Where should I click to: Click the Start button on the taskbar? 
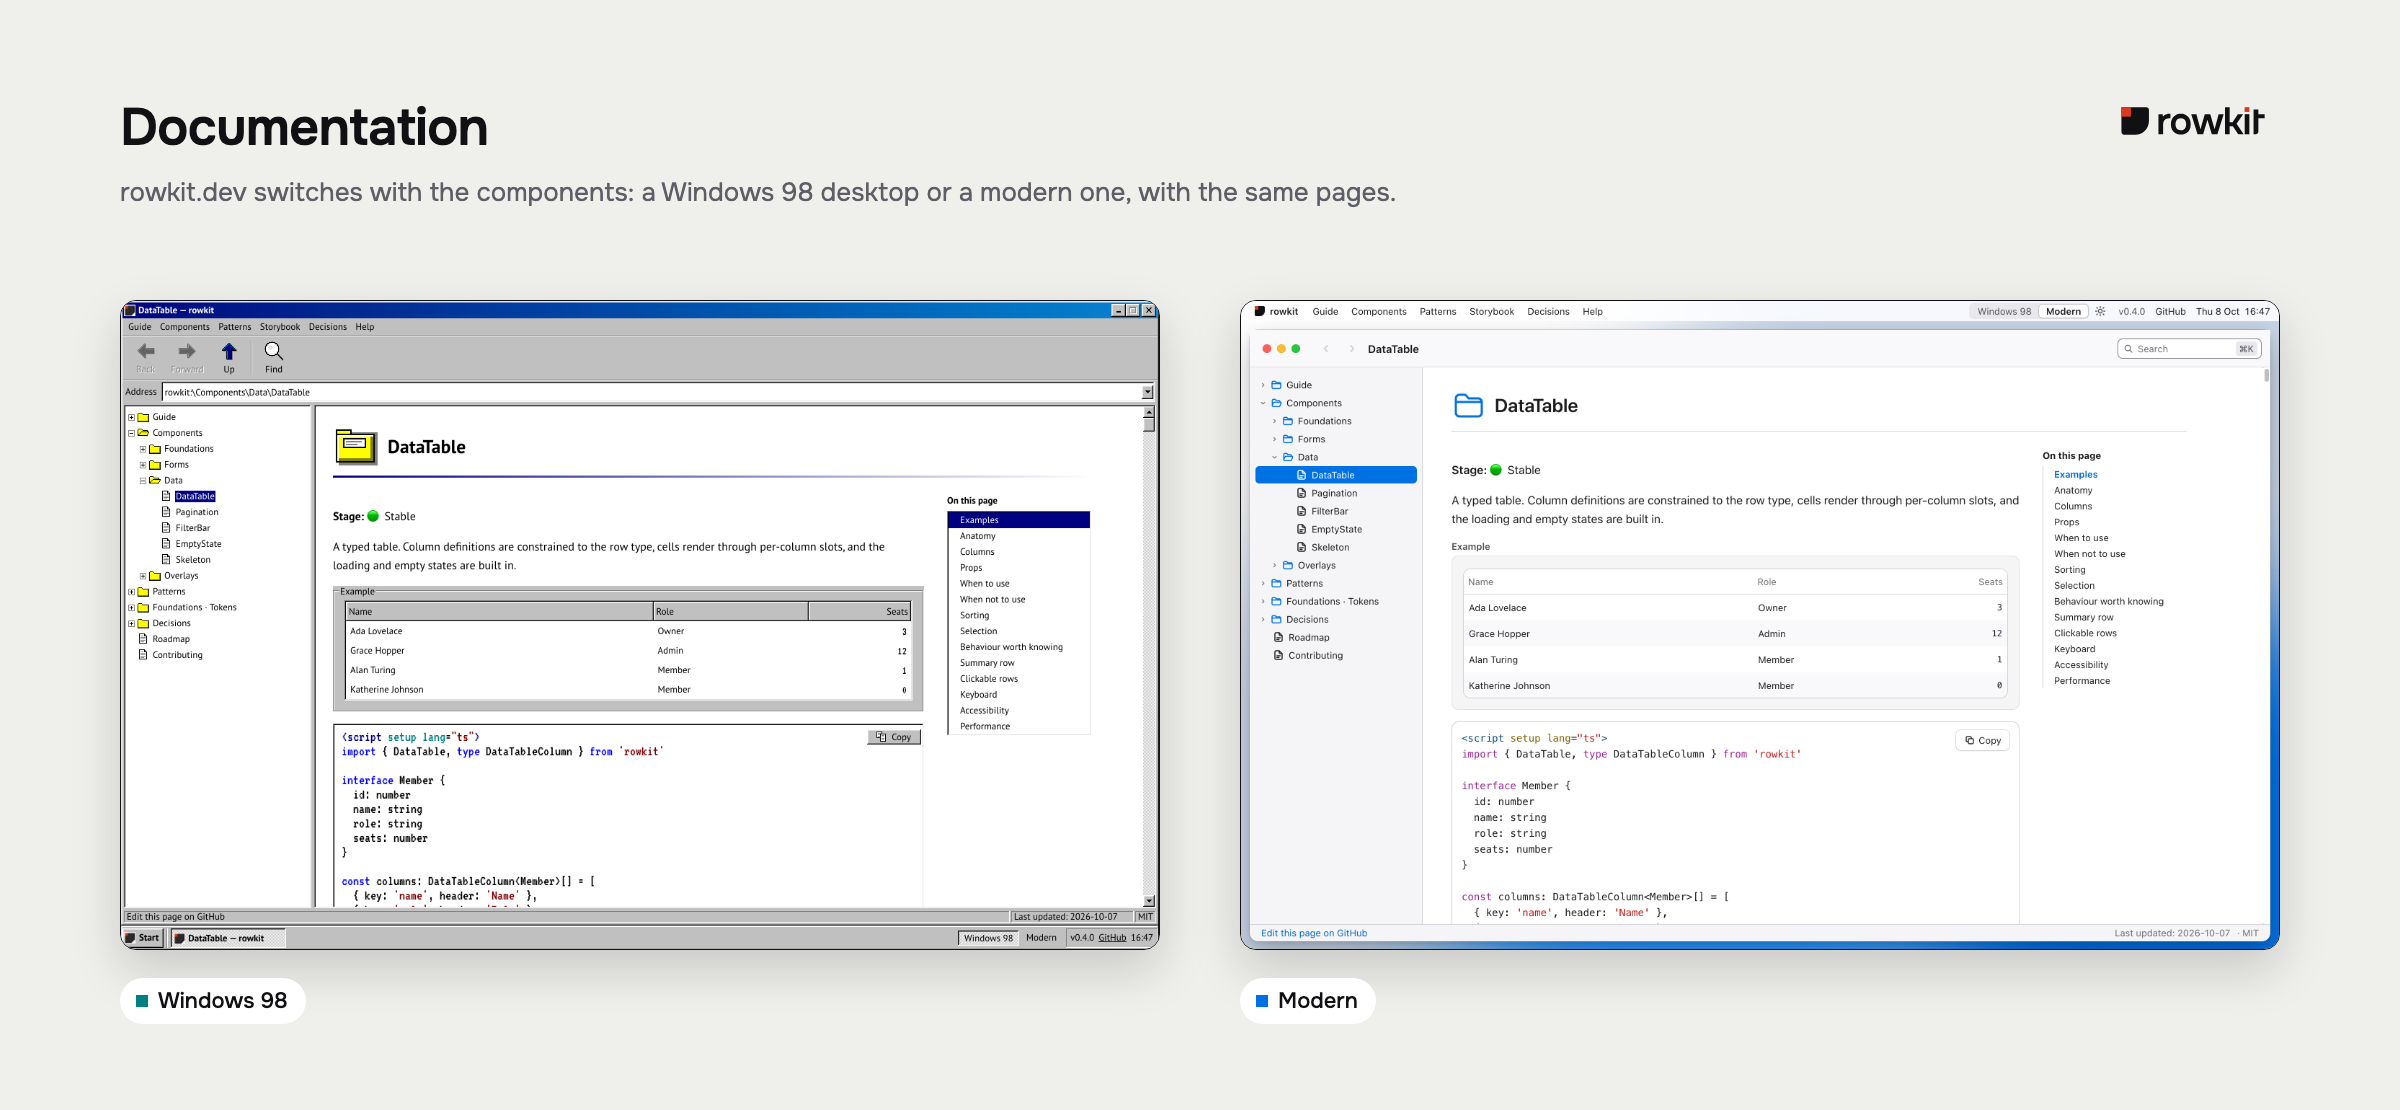[x=143, y=938]
